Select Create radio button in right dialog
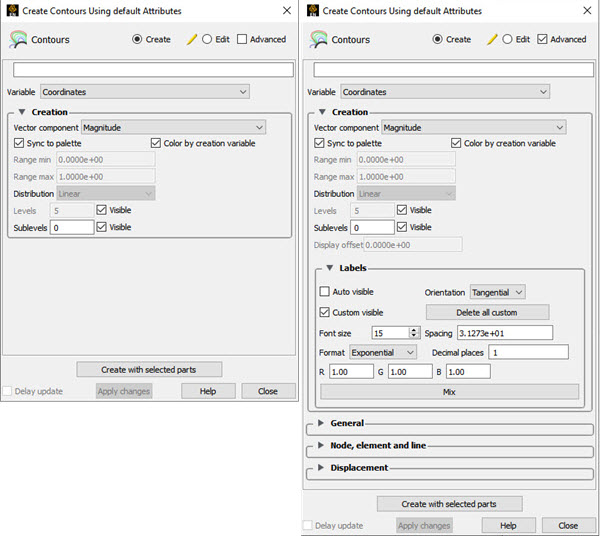Image resolution: width=600 pixels, height=536 pixels. (x=437, y=39)
